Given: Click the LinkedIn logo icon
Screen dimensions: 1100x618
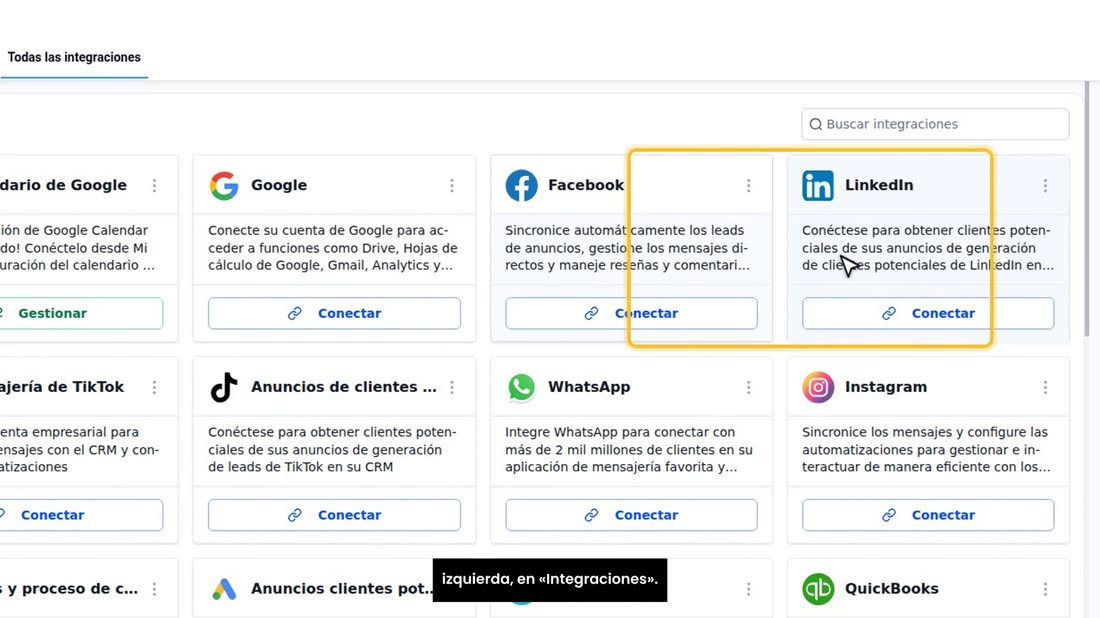Looking at the screenshot, I should tap(818, 185).
